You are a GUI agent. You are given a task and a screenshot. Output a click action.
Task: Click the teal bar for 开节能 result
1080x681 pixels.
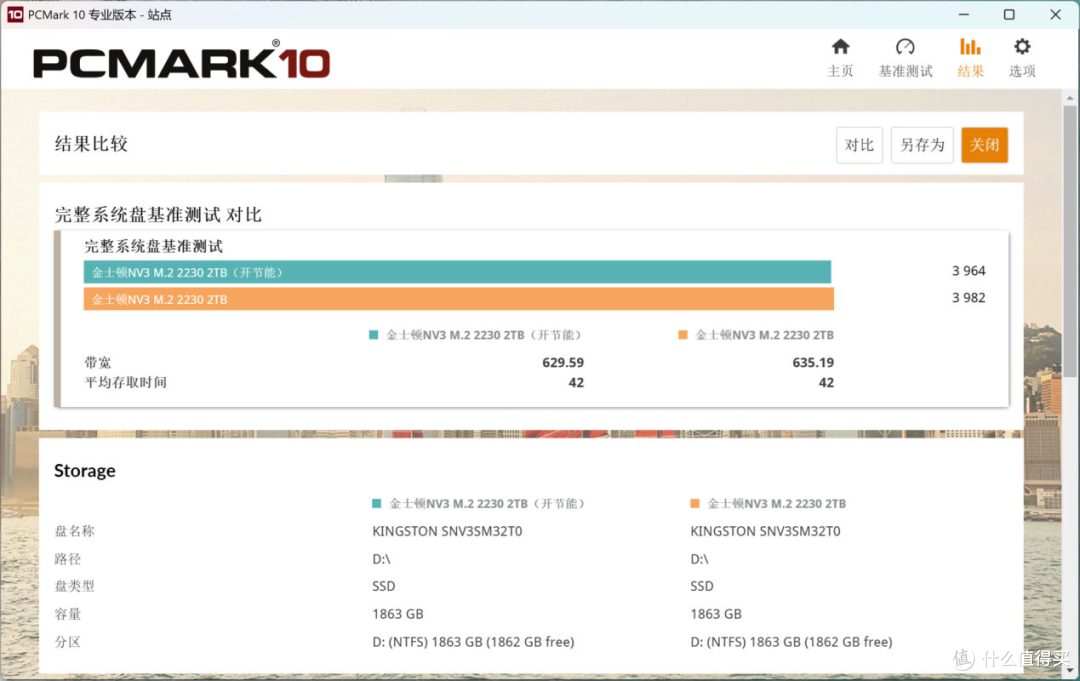click(457, 272)
